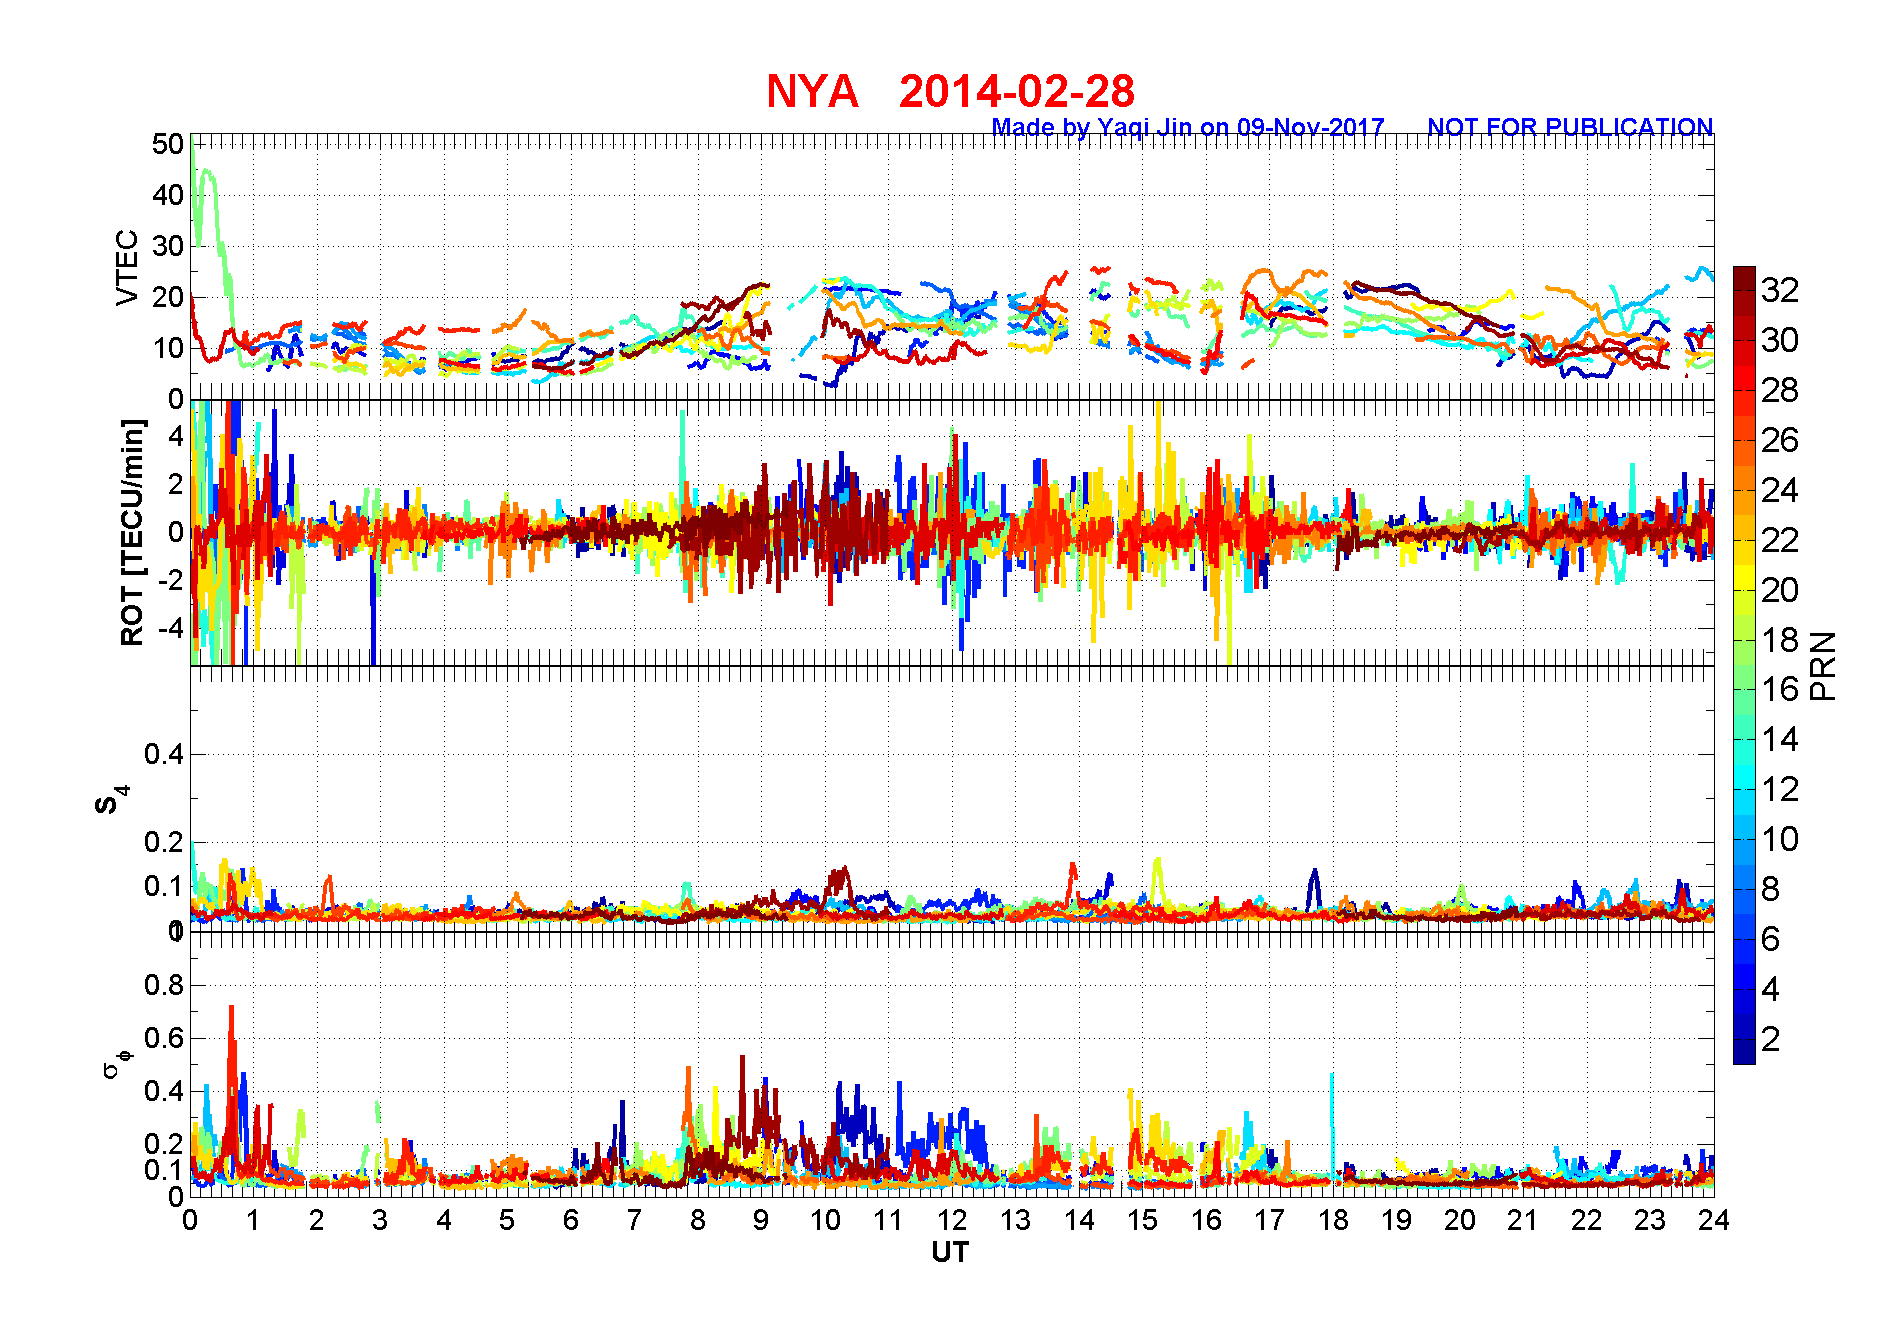Click the colorbar tick label "28"
1904x1330 pixels.
coord(1780,390)
